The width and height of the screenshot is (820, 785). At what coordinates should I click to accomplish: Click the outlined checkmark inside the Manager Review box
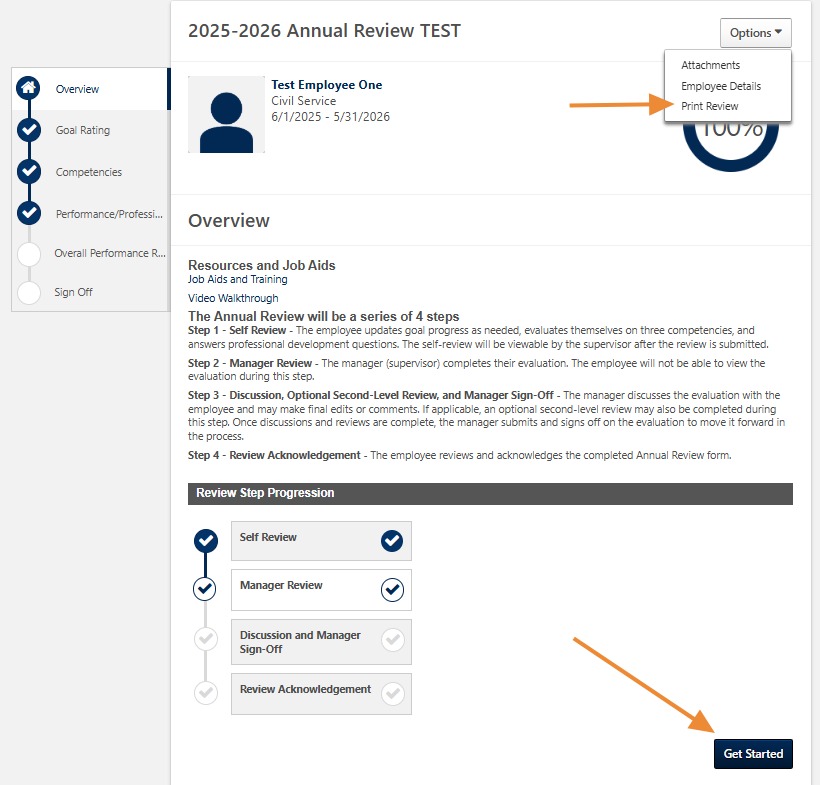pyautogui.click(x=392, y=590)
